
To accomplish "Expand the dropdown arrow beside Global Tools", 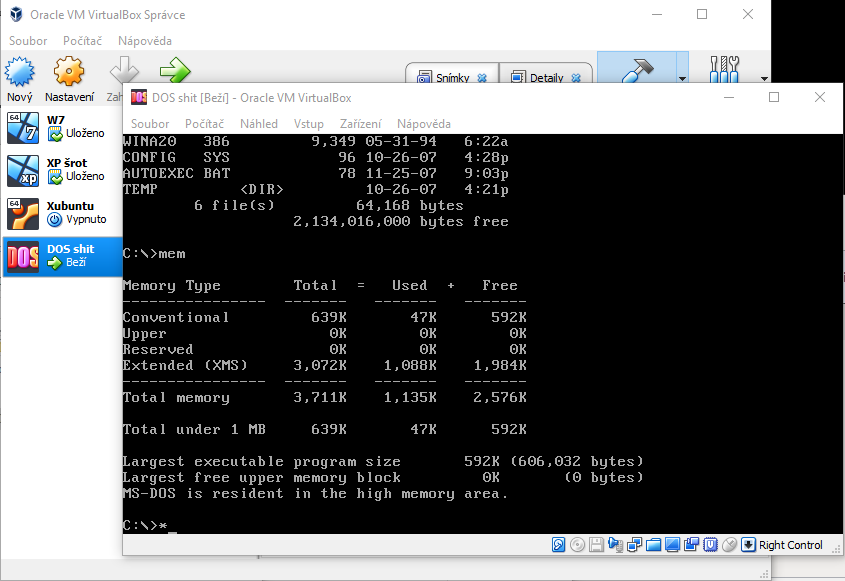I will 764,79.
